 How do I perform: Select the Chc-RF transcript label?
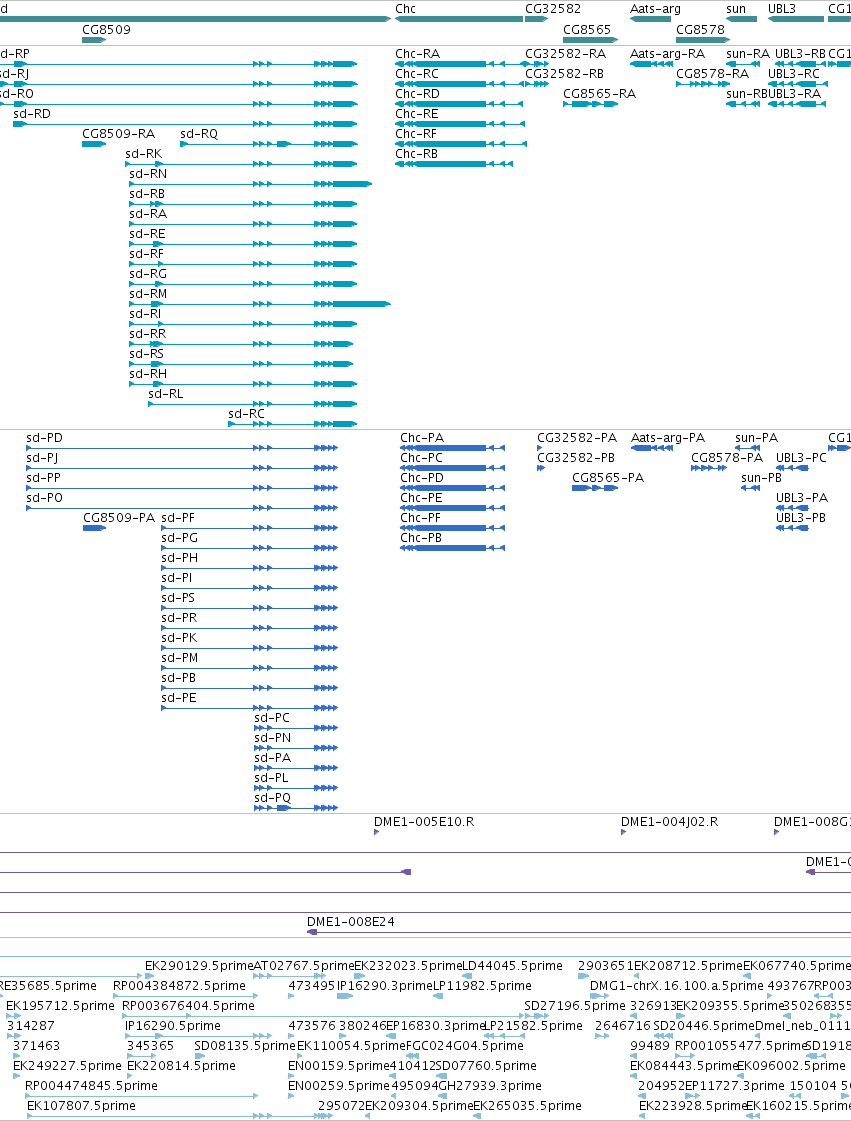pos(416,134)
